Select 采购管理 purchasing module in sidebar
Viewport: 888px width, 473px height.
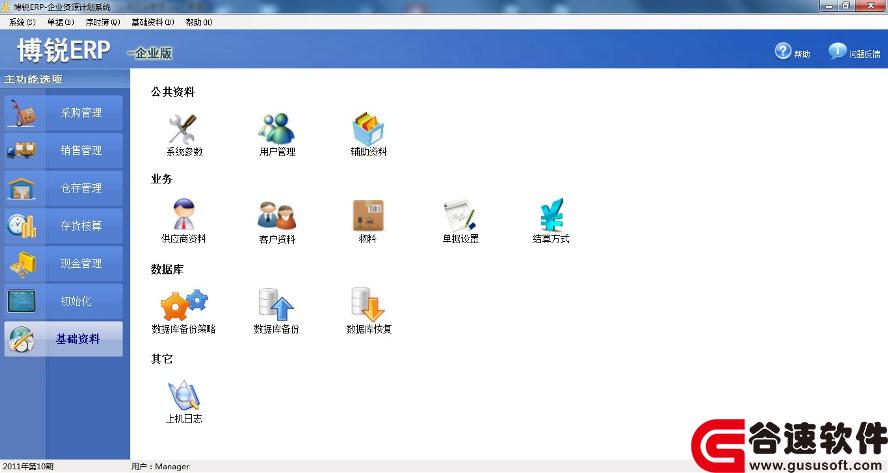click(63, 113)
